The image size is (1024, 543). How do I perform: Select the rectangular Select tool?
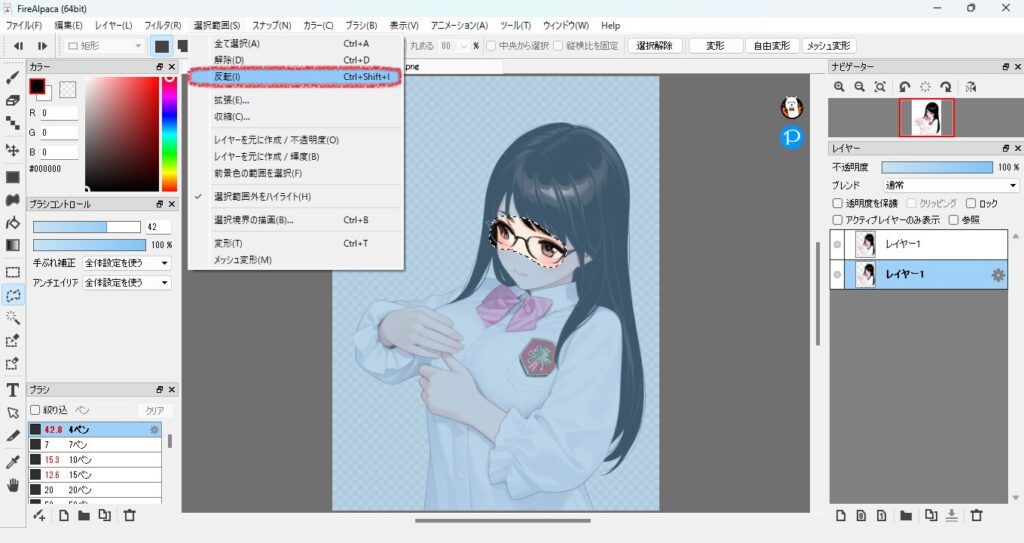click(x=12, y=272)
